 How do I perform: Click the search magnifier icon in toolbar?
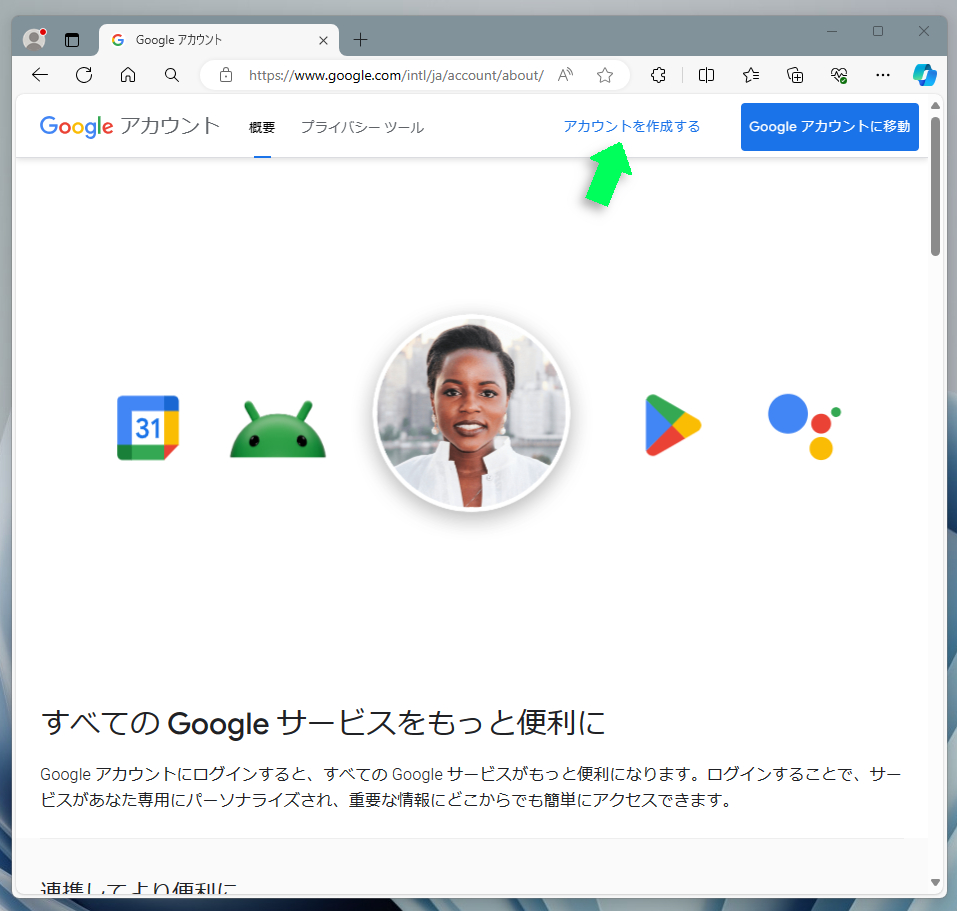click(x=172, y=75)
